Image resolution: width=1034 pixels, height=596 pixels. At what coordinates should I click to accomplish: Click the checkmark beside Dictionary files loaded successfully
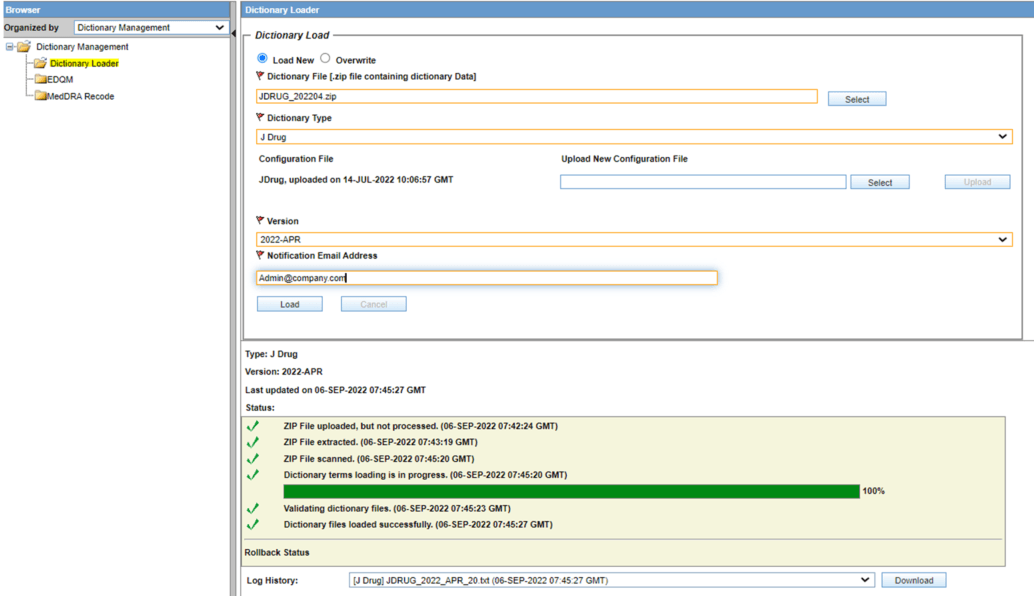coord(253,524)
